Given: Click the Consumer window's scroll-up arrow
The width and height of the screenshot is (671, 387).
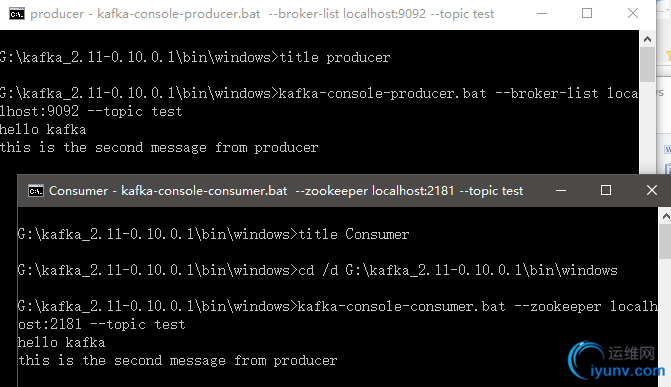Looking at the screenshot, I should [665, 216].
